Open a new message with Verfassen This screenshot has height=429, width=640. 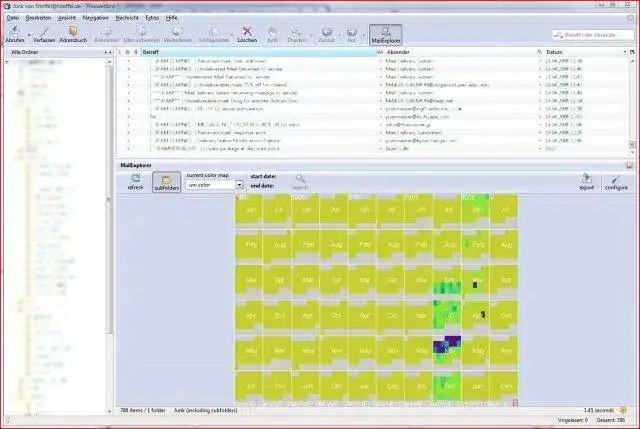coord(44,34)
